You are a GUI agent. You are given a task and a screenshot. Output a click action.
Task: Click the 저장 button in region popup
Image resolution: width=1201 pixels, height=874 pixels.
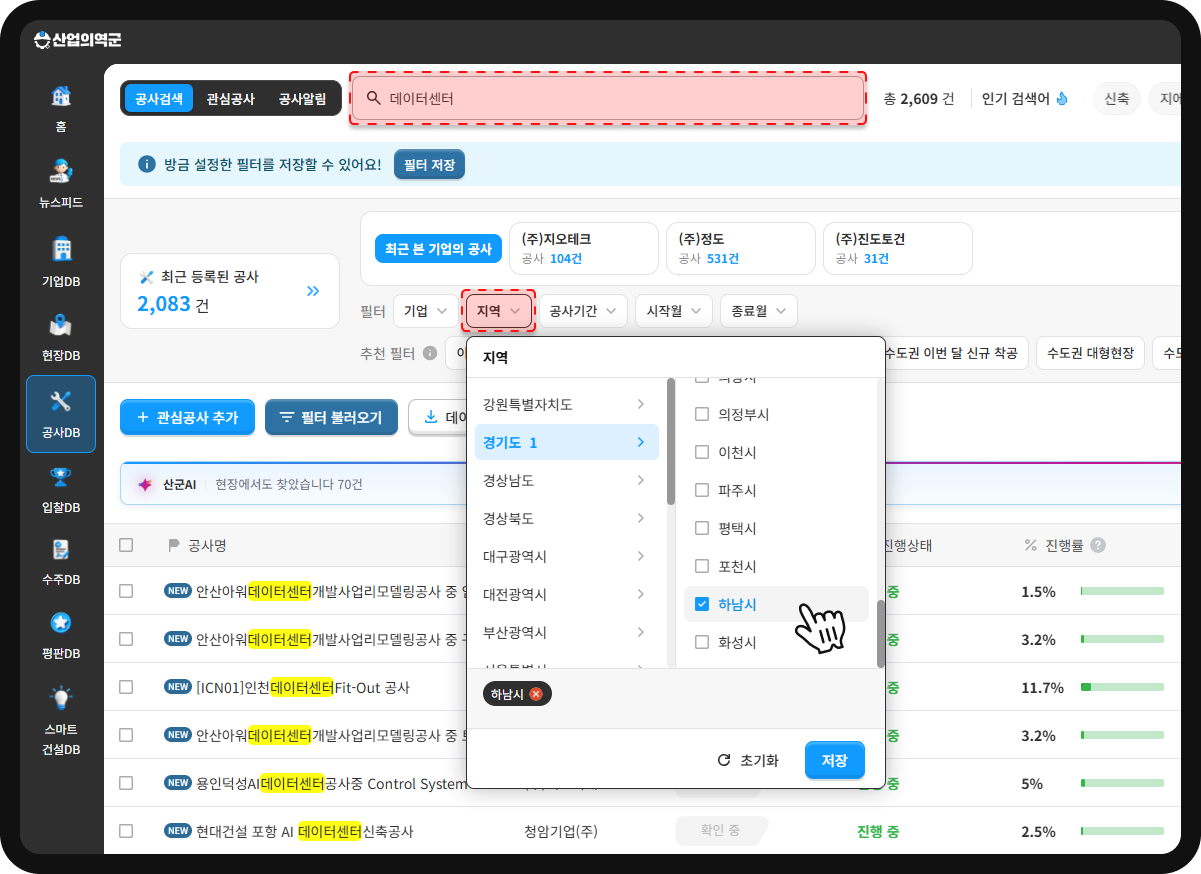(x=835, y=760)
